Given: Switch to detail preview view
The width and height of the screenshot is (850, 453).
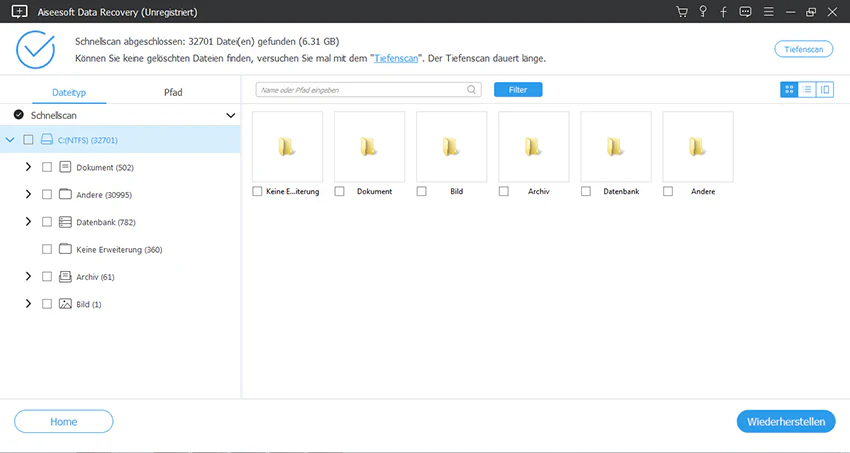Looking at the screenshot, I should [x=825, y=89].
